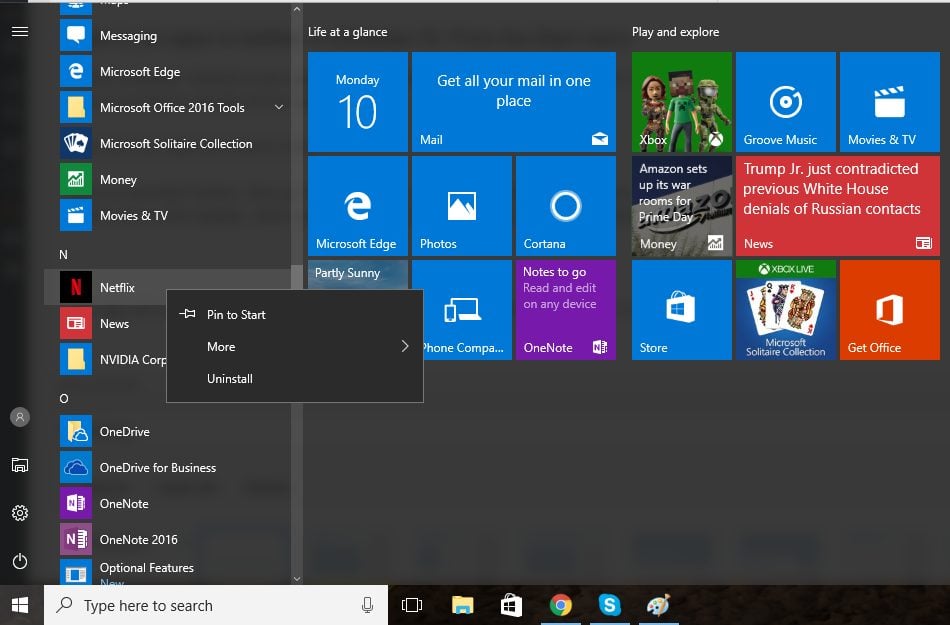Open Task View on the taskbar
The height and width of the screenshot is (625, 950).
coord(412,605)
